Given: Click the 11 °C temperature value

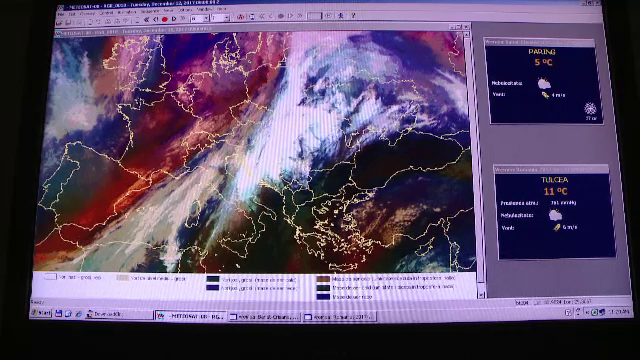Looking at the screenshot, I should pyautogui.click(x=555, y=191).
